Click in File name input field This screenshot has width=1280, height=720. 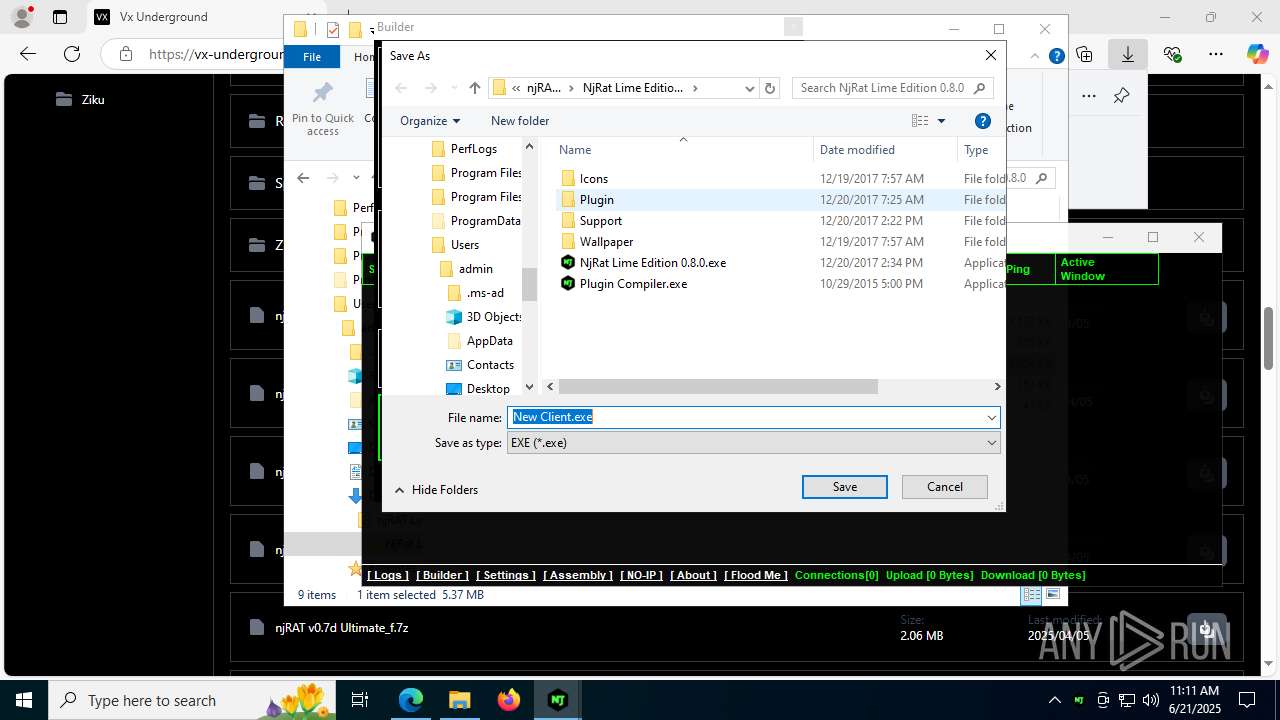[x=745, y=417]
